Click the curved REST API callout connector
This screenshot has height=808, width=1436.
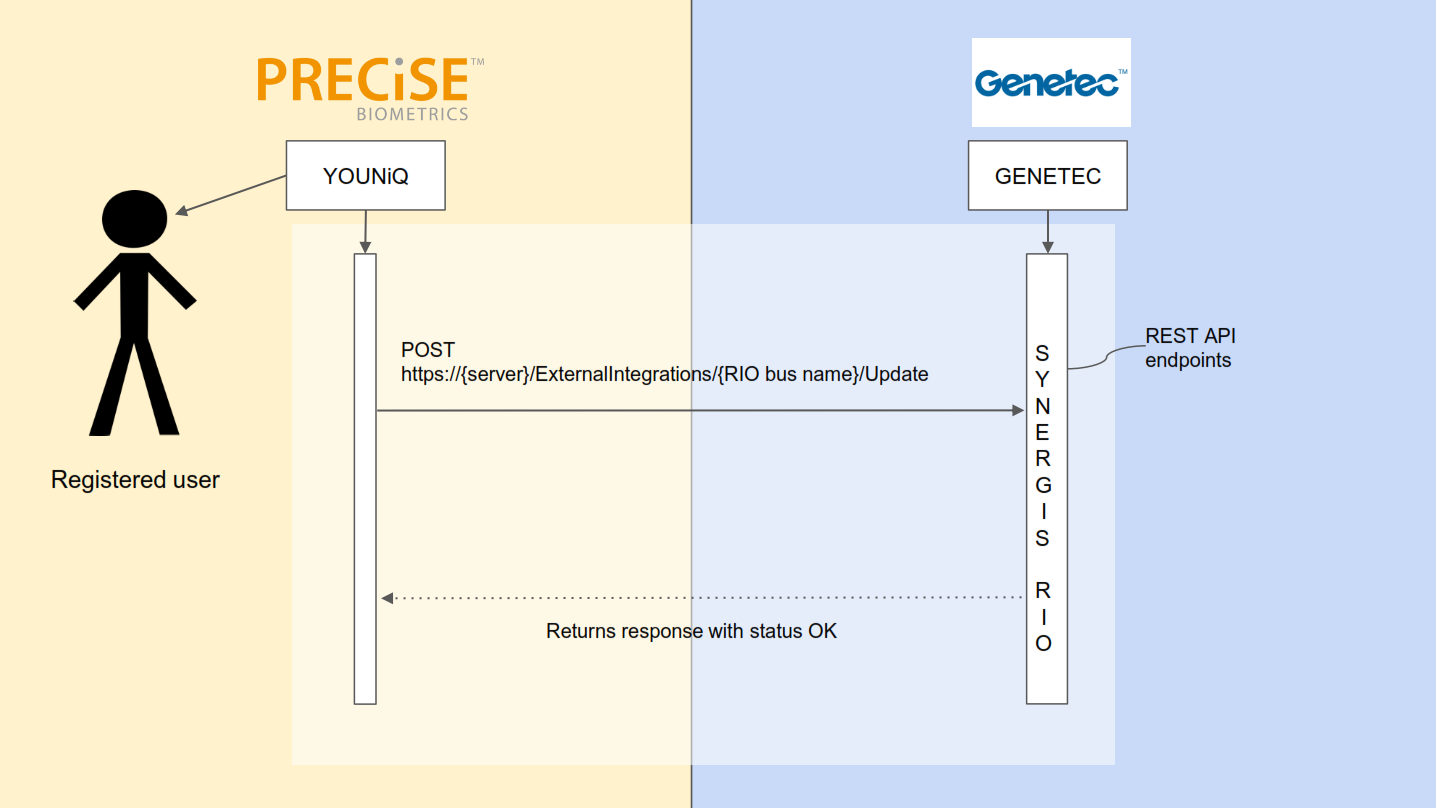(1106, 358)
